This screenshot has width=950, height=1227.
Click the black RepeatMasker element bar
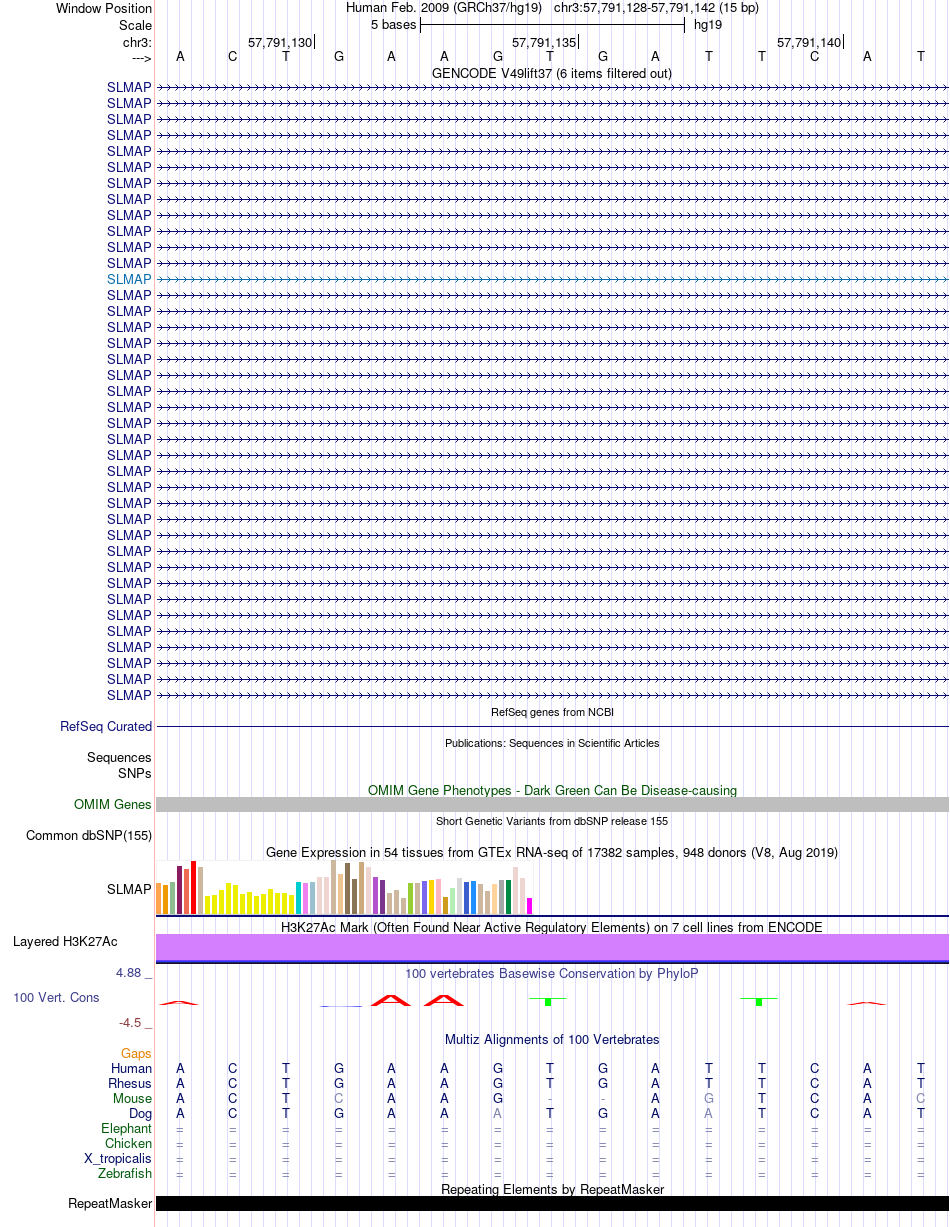pyautogui.click(x=552, y=1204)
